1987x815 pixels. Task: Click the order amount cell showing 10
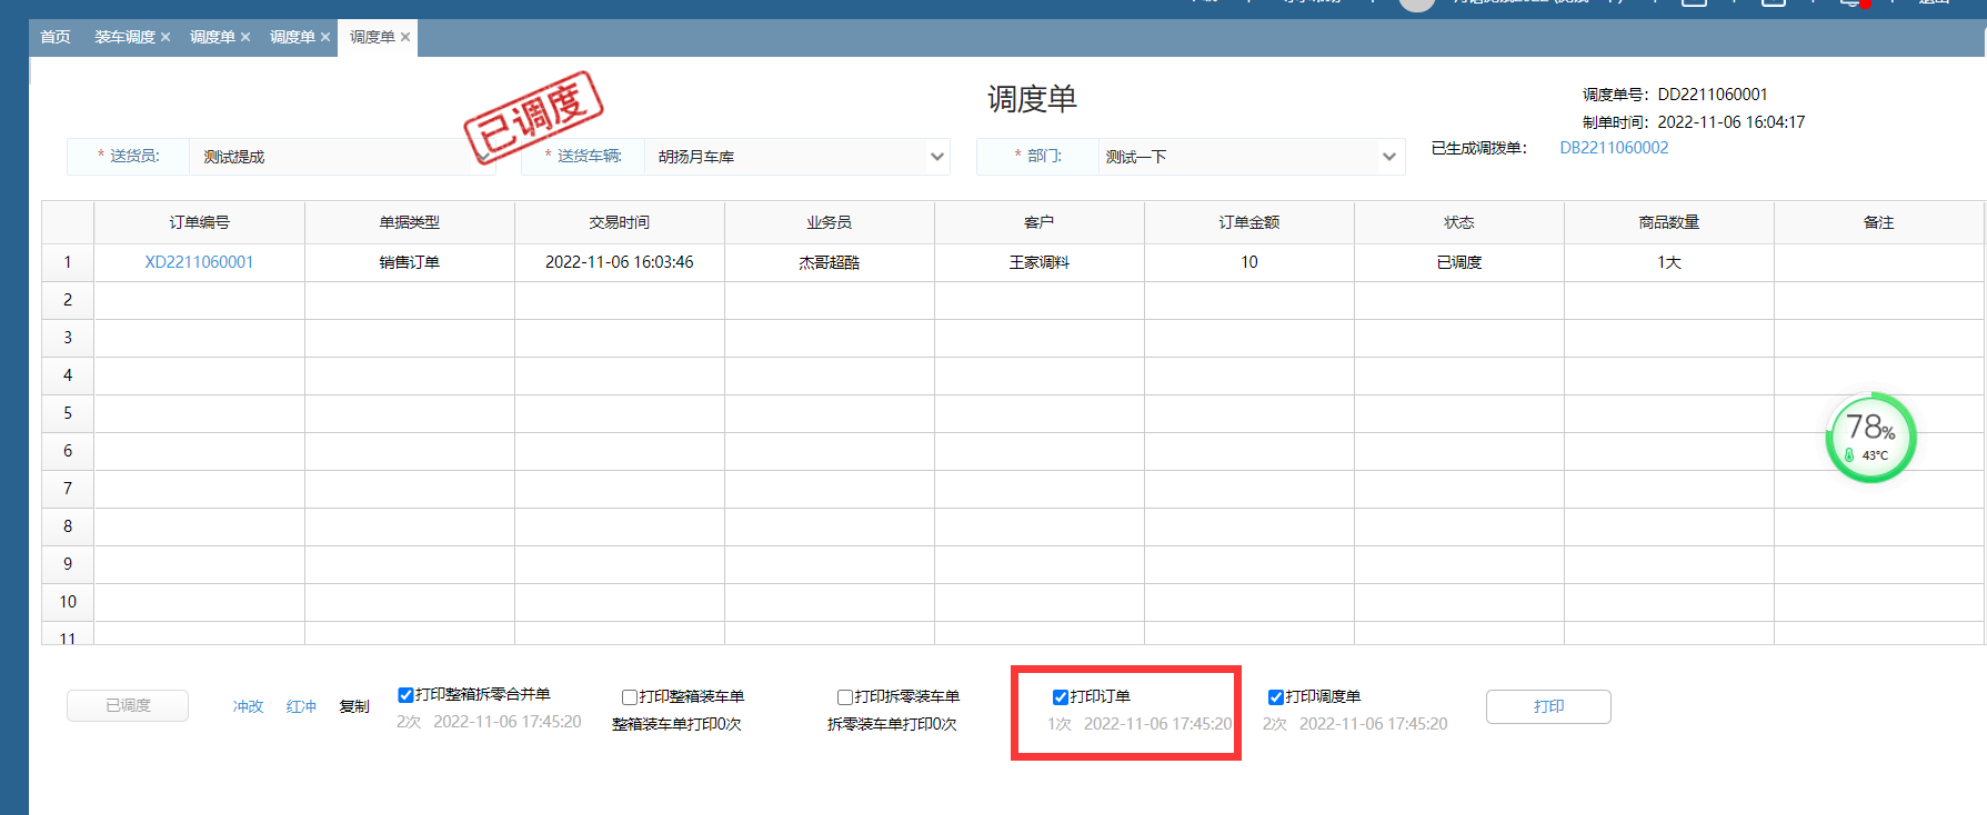1249,262
